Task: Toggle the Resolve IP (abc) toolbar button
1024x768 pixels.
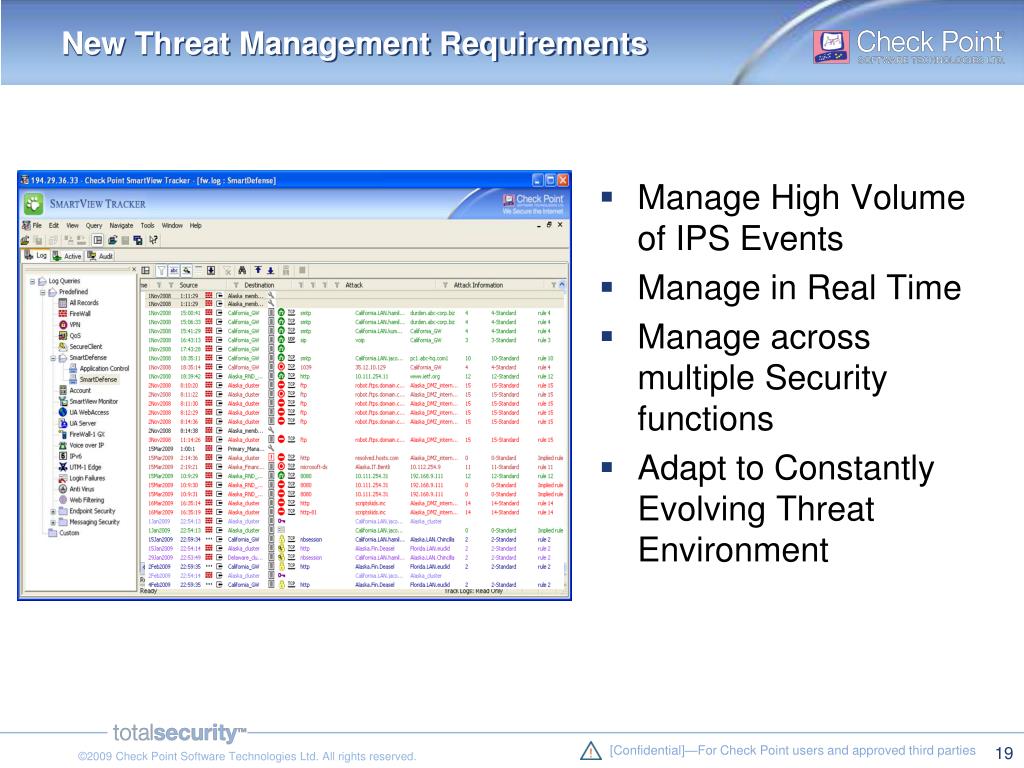Action: [x=174, y=271]
